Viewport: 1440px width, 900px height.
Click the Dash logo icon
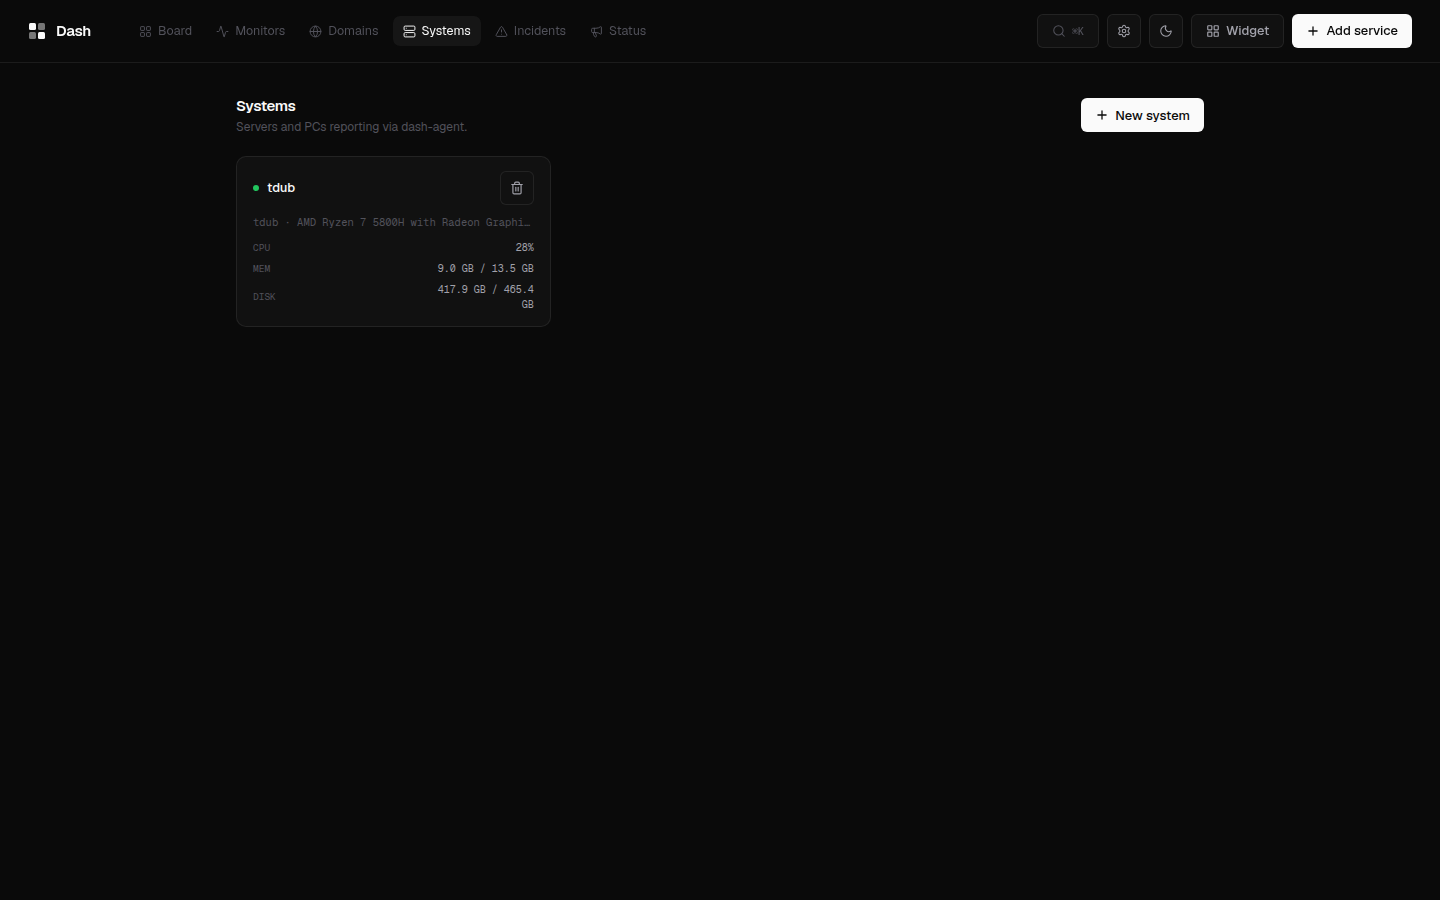[37, 31]
